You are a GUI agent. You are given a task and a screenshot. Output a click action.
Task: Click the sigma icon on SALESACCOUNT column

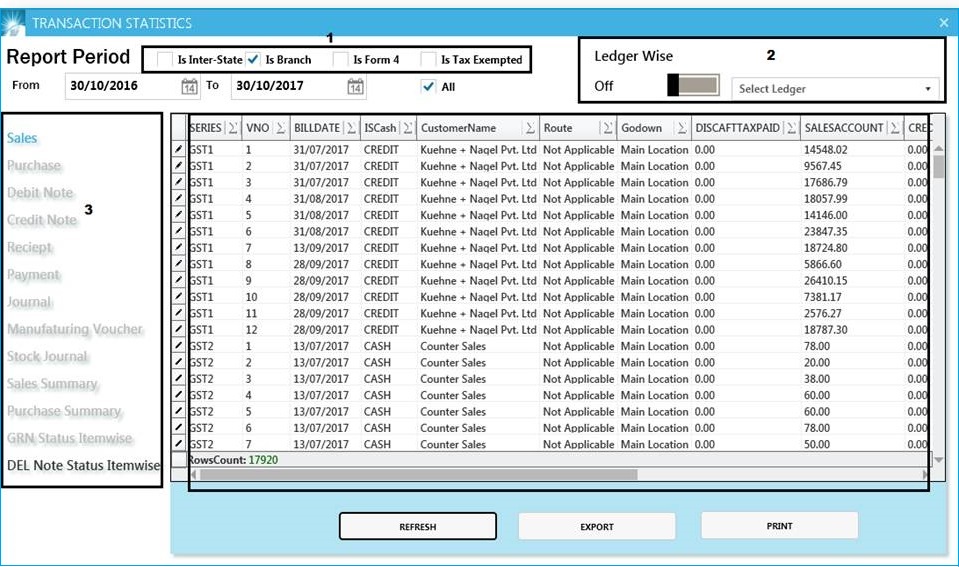[x=895, y=128]
